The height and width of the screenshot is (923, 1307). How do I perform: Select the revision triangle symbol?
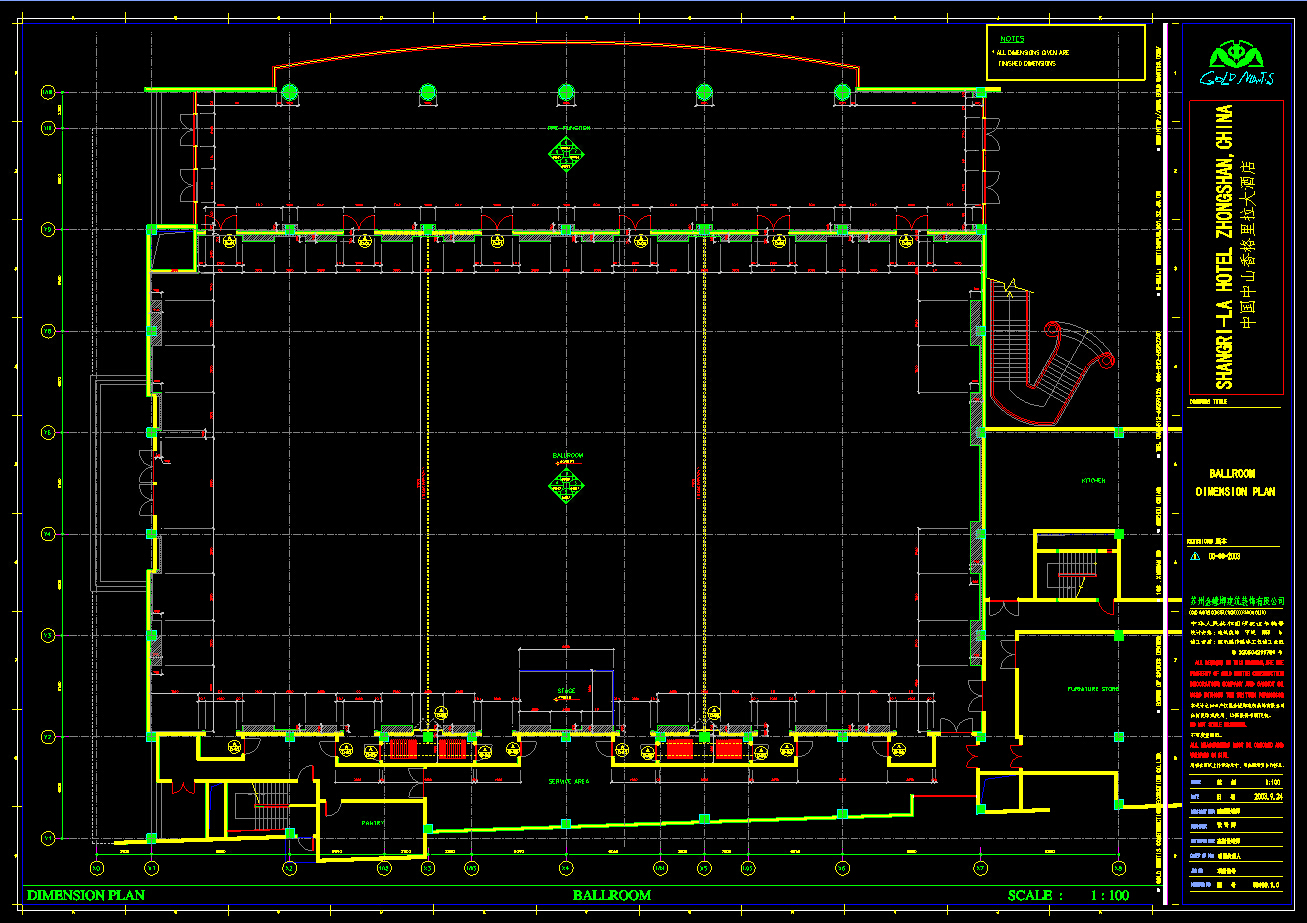1194,555
